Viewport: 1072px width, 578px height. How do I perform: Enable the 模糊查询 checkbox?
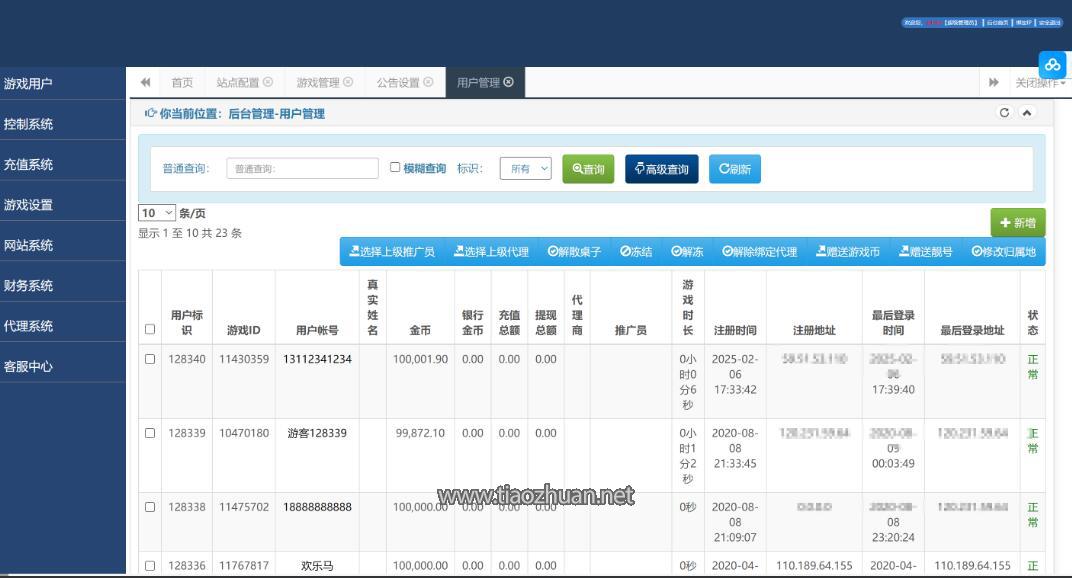(x=394, y=167)
